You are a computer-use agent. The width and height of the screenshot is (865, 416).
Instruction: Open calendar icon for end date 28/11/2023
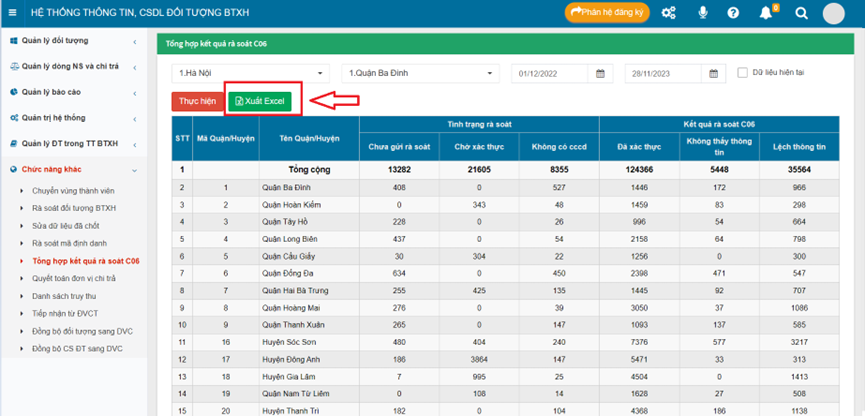[714, 73]
